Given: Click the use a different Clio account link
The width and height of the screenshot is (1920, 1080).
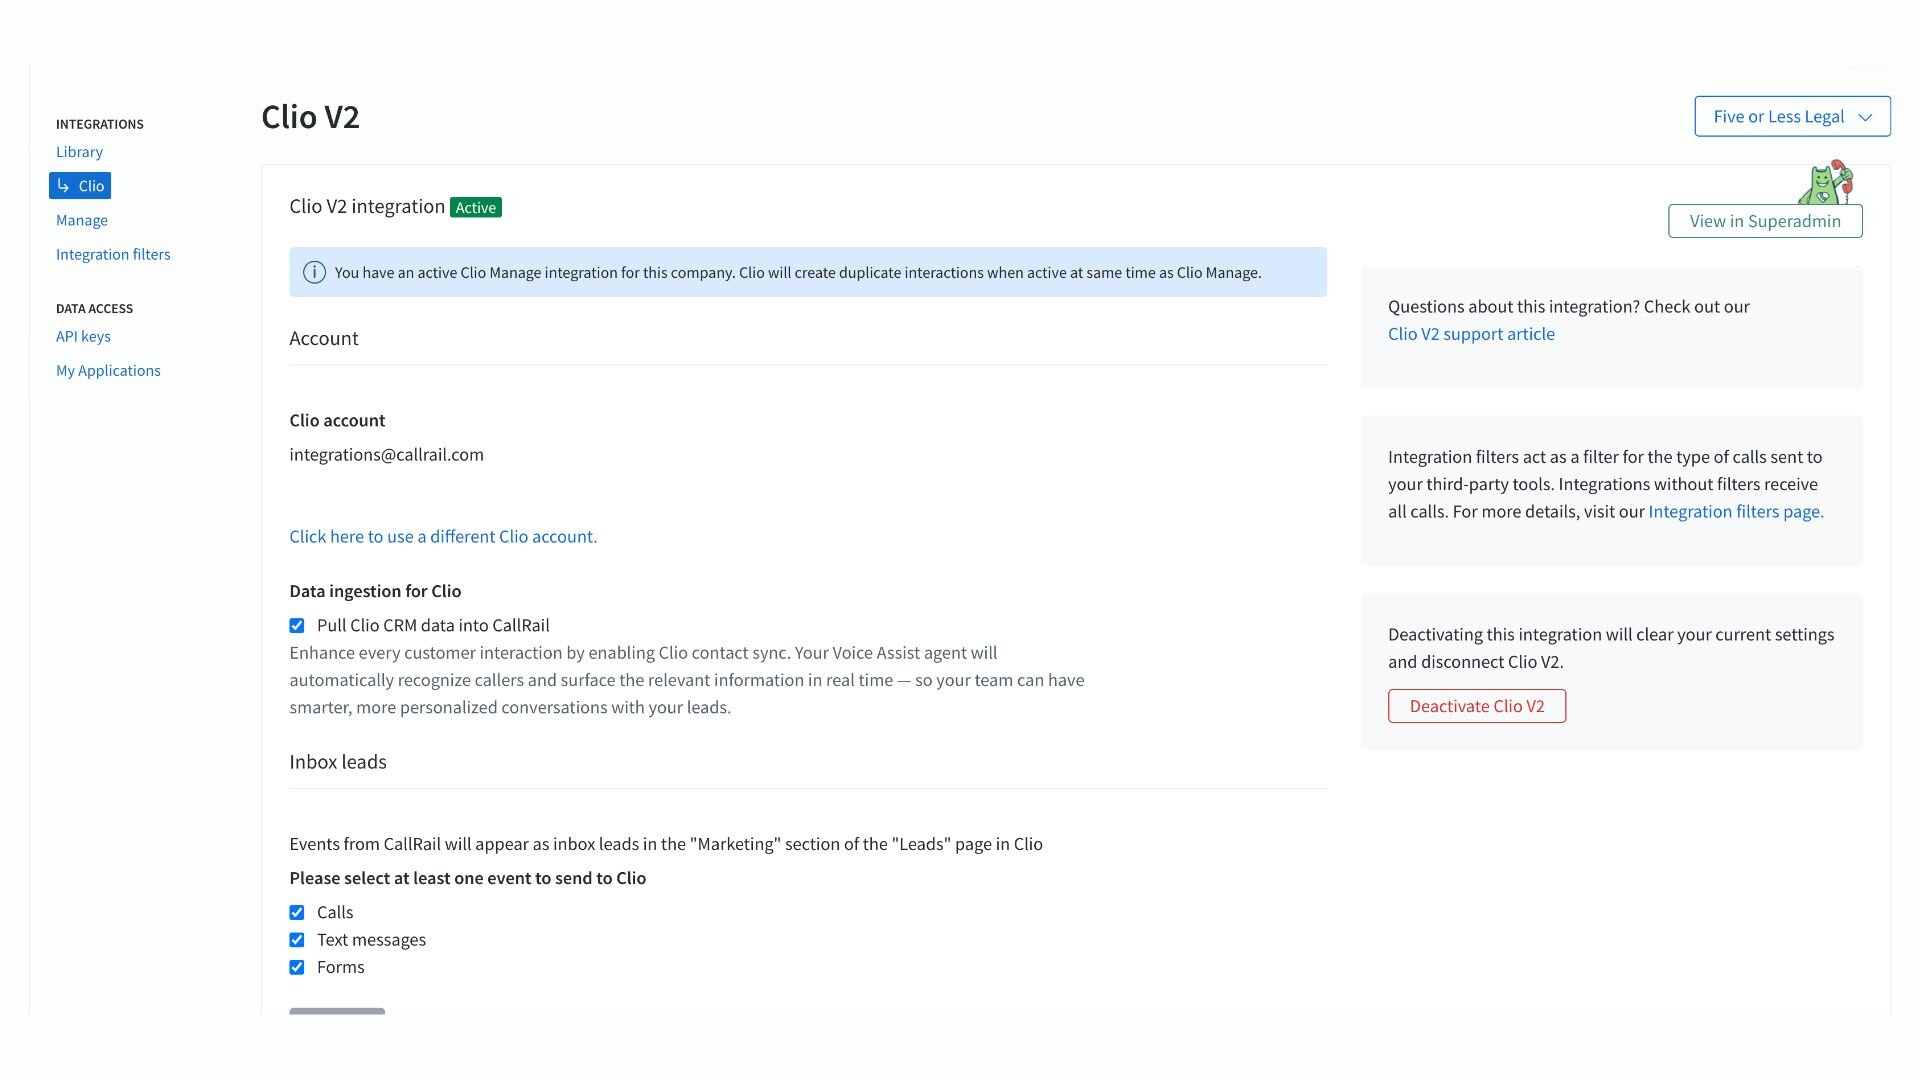Looking at the screenshot, I should (x=443, y=537).
